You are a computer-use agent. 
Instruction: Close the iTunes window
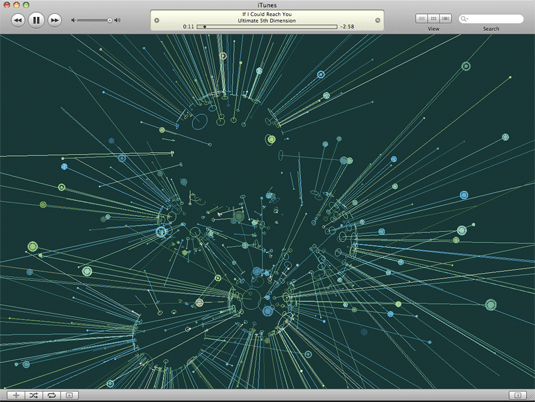point(7,5)
